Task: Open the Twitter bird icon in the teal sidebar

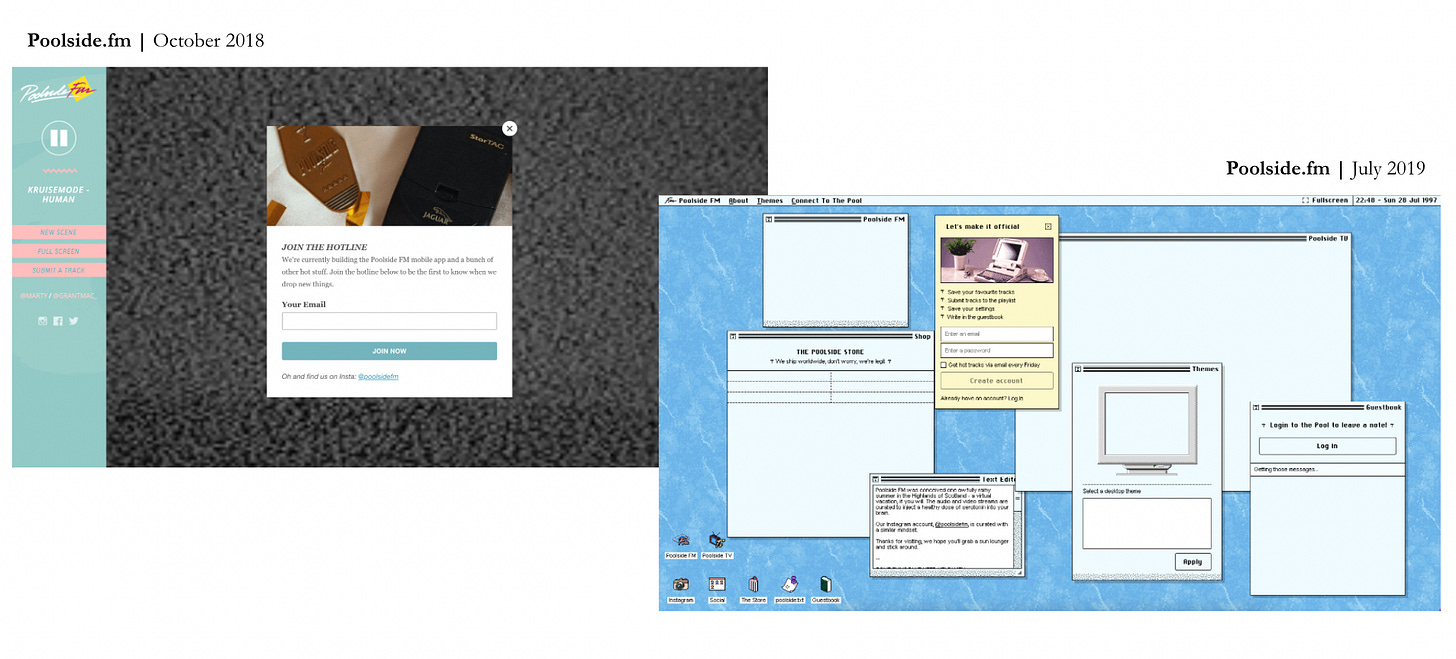Action: (x=73, y=321)
